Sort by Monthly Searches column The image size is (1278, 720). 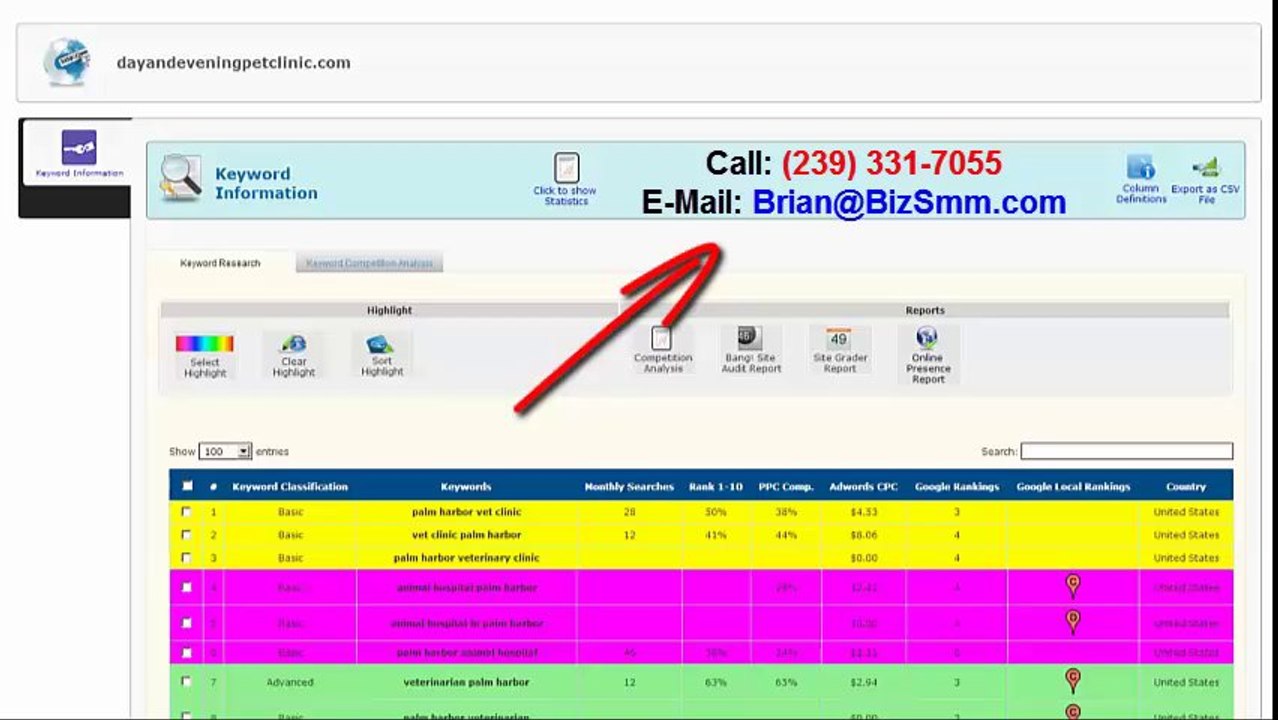pyautogui.click(x=629, y=487)
